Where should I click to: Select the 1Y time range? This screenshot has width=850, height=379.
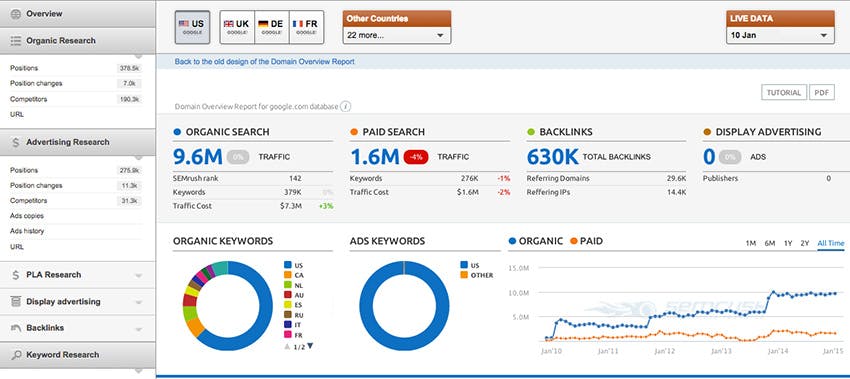[x=788, y=243]
